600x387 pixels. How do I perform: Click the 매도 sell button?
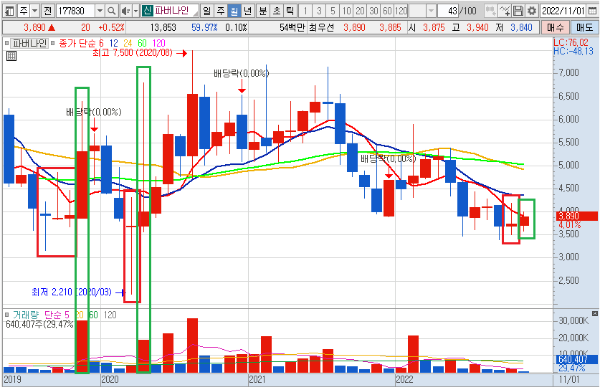(x=584, y=28)
